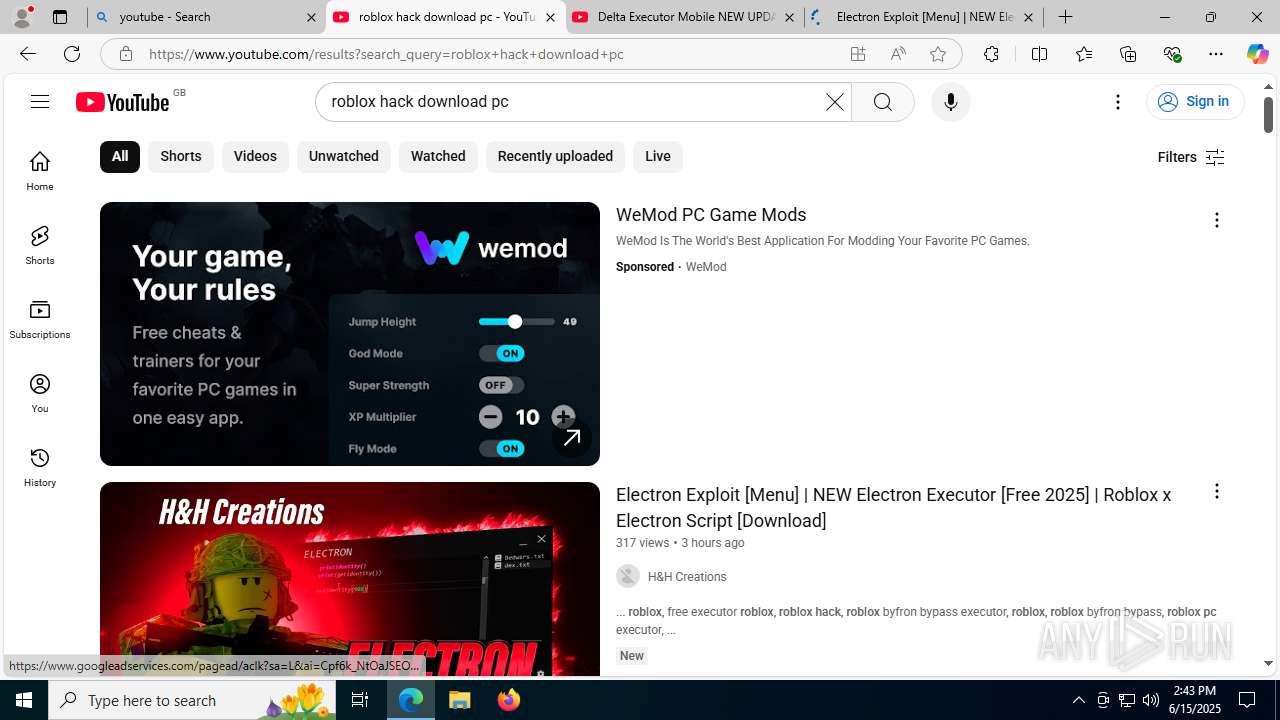1280x720 pixels.
Task: View site information lock icon
Action: [125, 54]
